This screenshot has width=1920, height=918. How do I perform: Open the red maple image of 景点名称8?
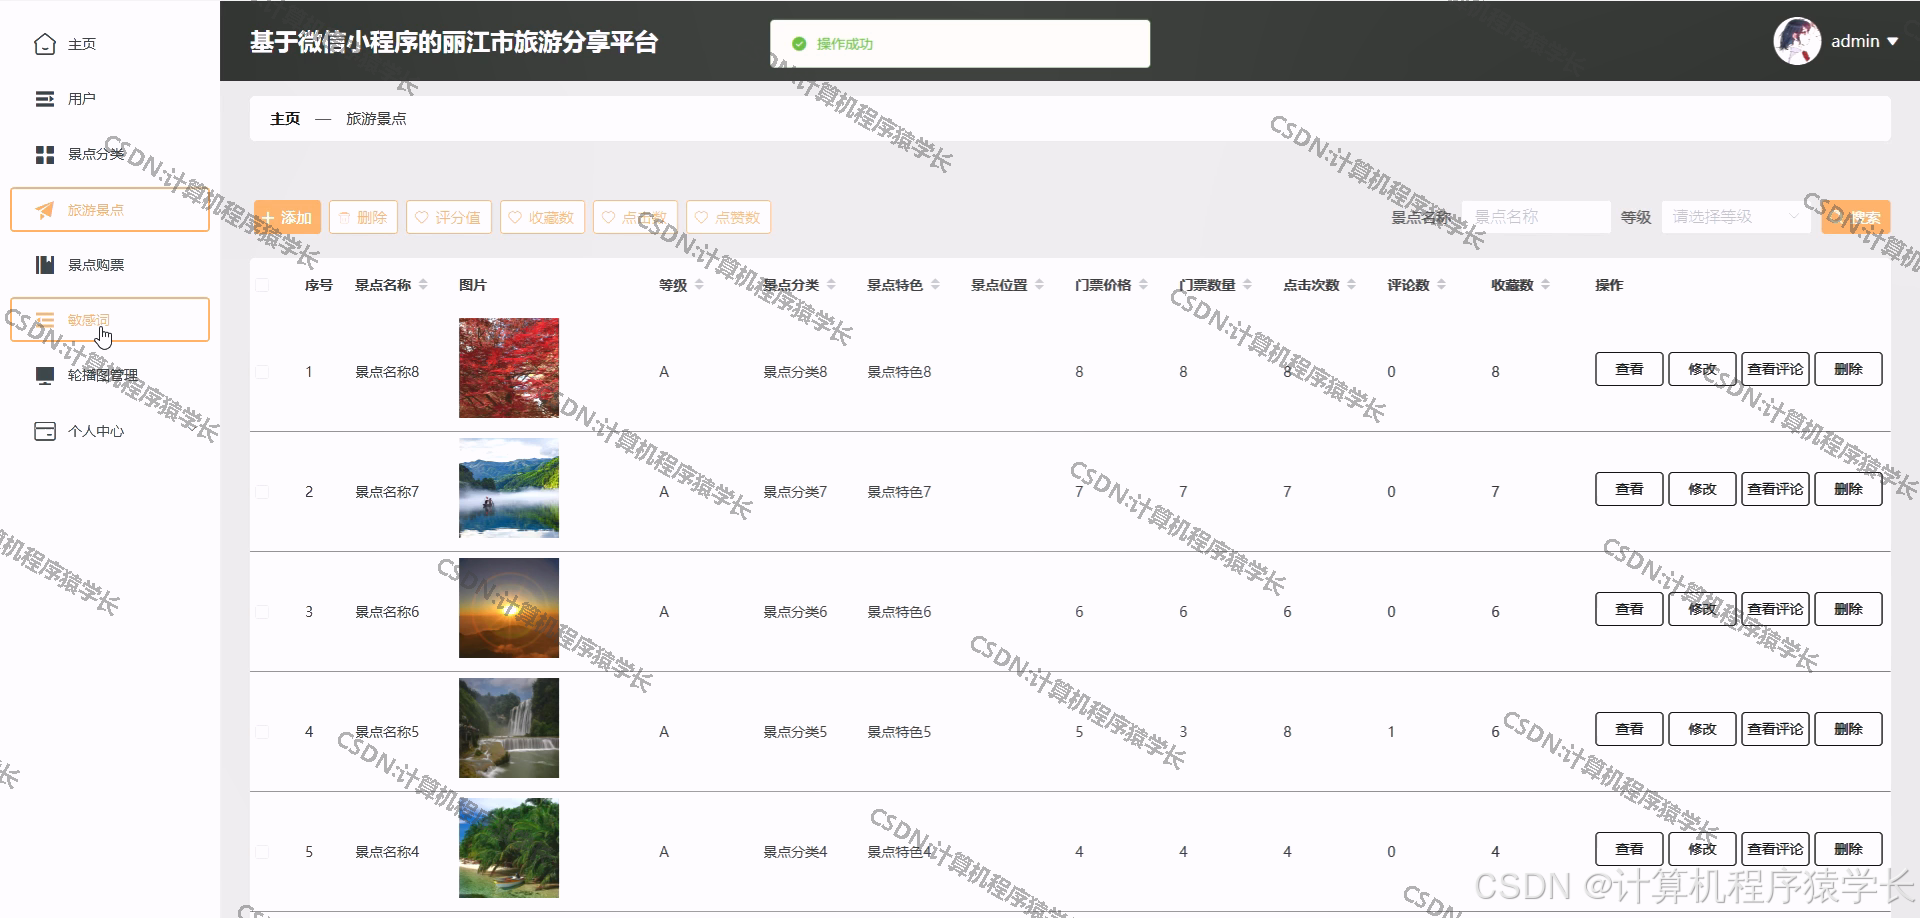point(509,368)
